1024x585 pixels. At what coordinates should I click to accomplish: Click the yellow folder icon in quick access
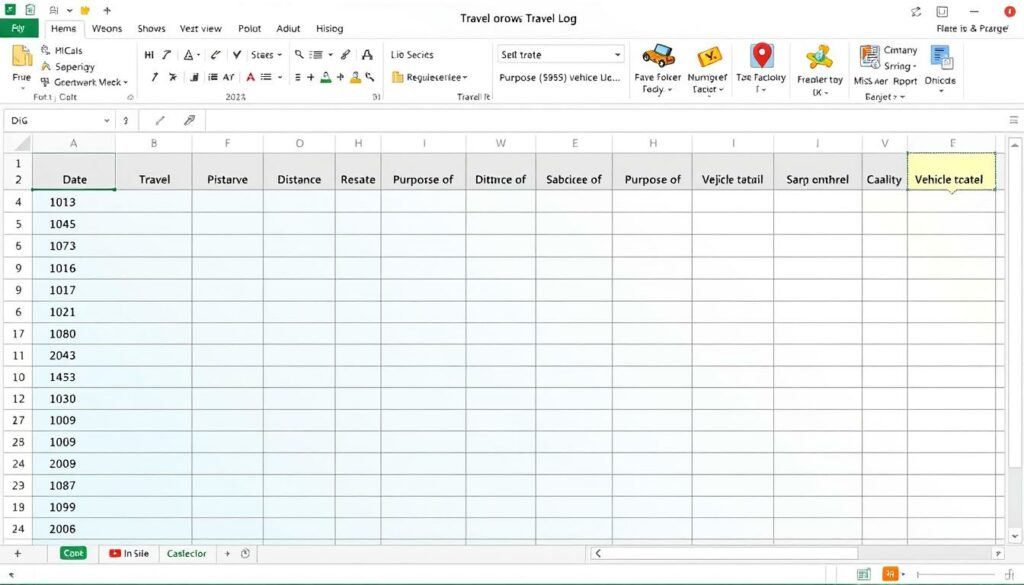pyautogui.click(x=85, y=10)
